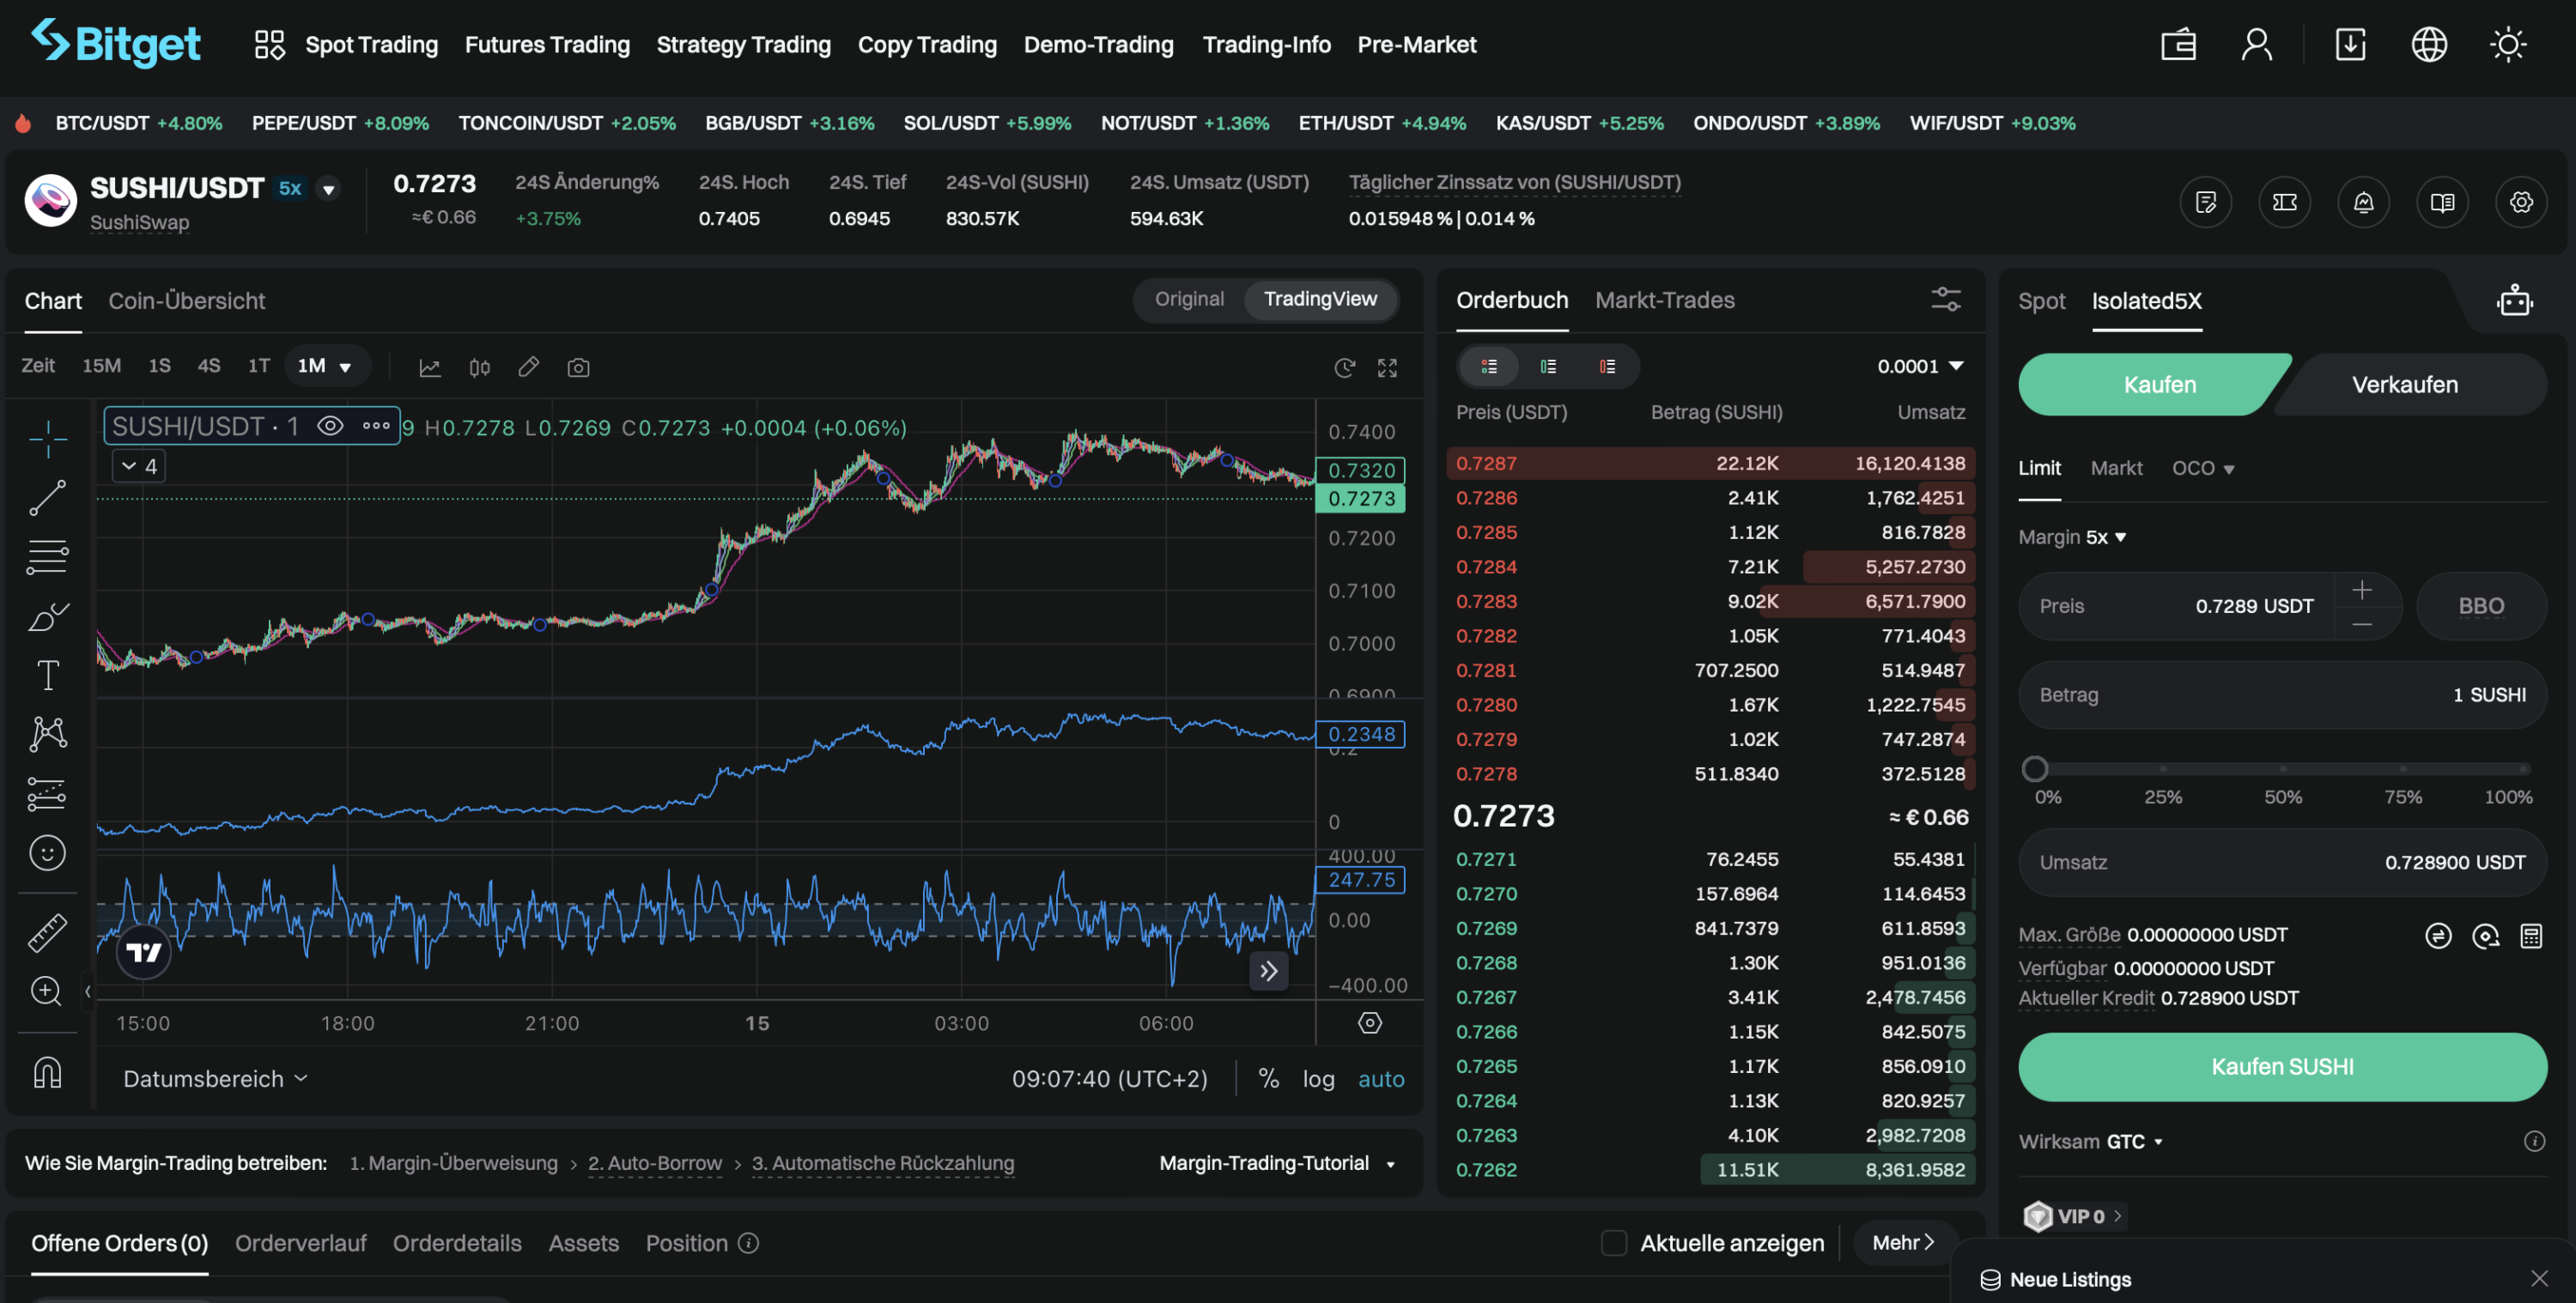Check the Aktuelle anzeigen checkbox
Image resolution: width=2576 pixels, height=1303 pixels.
[x=1613, y=1243]
